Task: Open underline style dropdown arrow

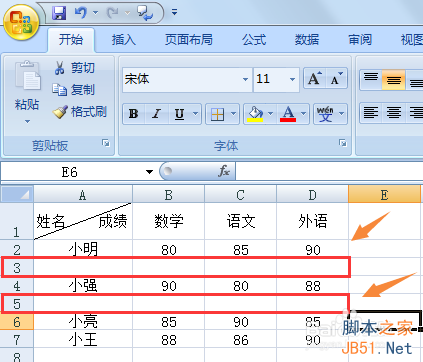Action: tap(196, 114)
